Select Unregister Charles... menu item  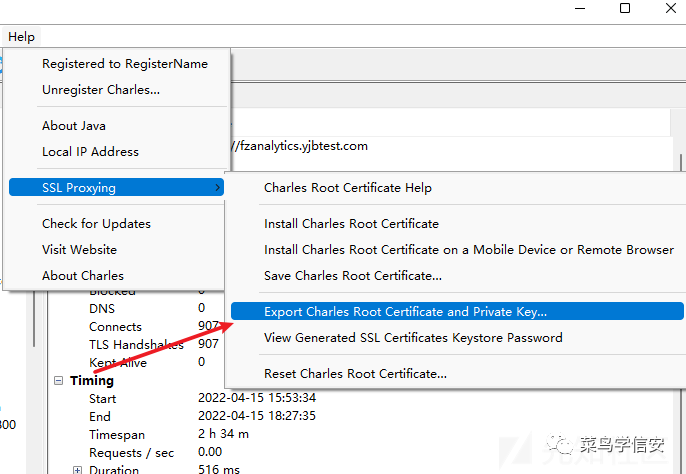tap(101, 90)
